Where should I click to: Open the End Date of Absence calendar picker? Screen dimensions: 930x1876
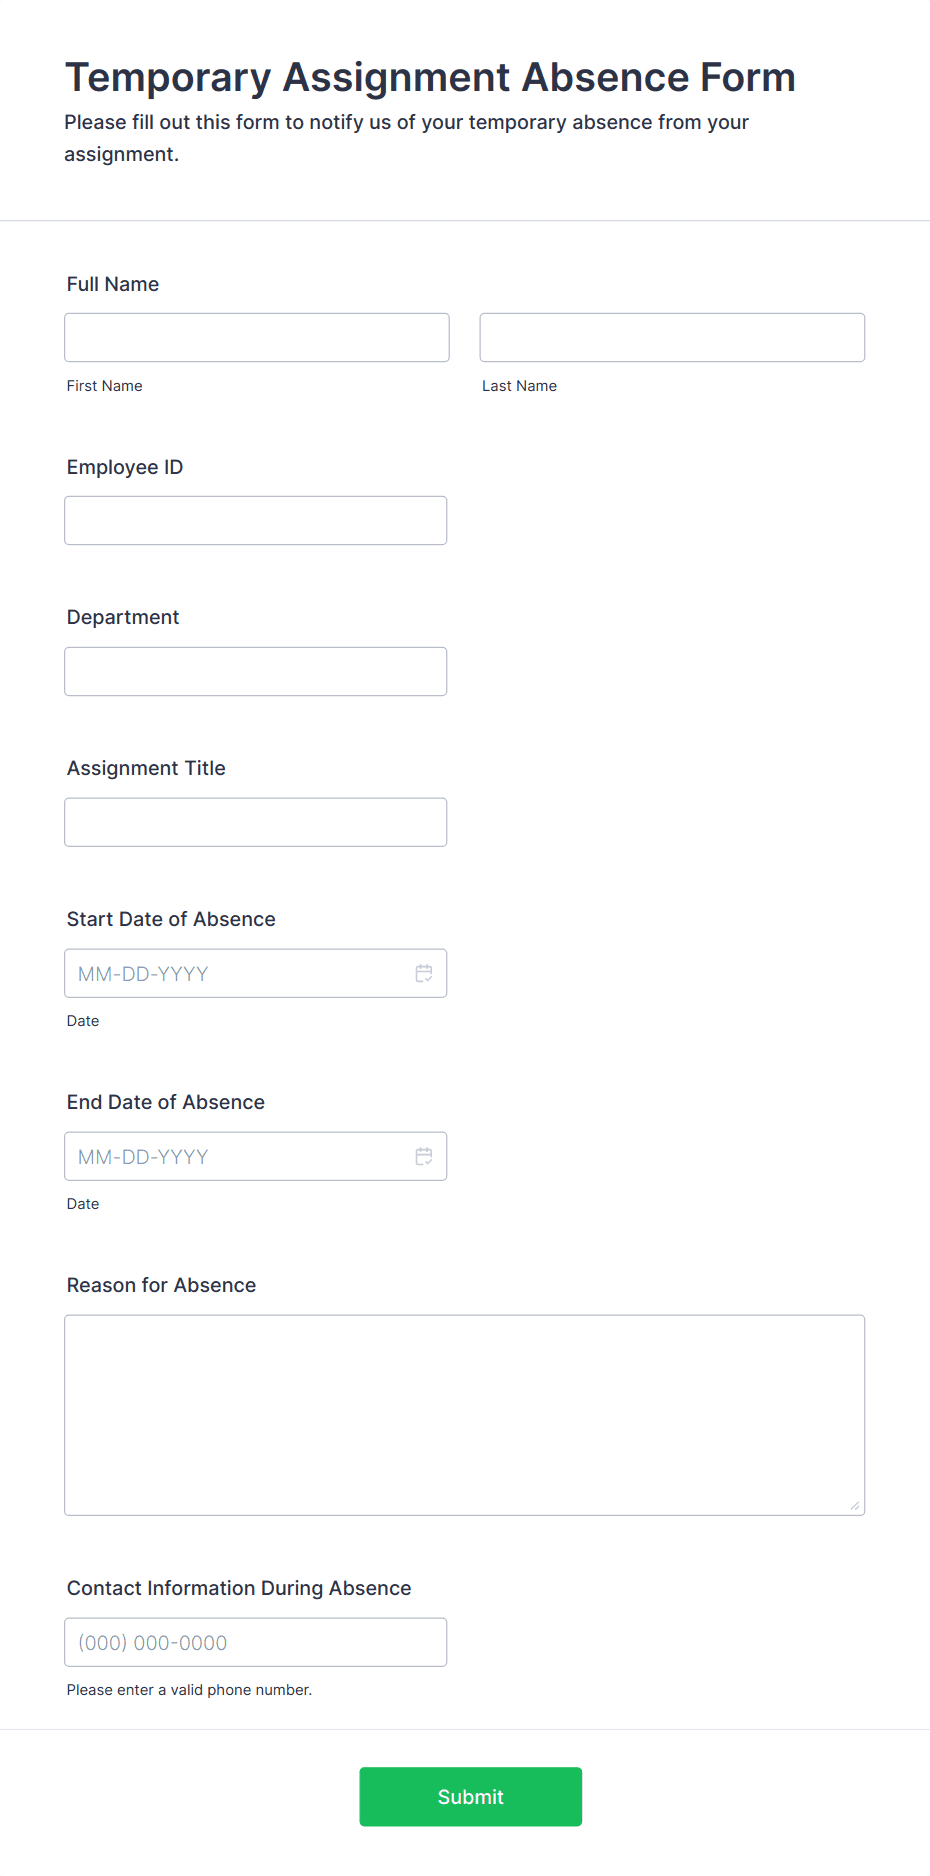[423, 1155]
